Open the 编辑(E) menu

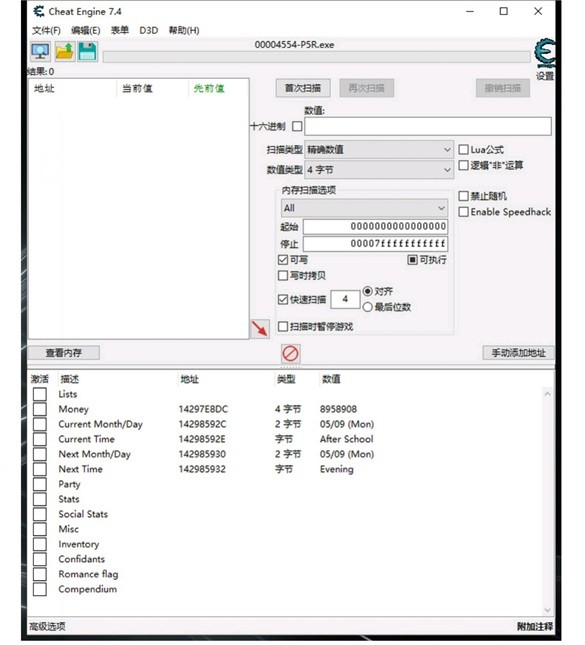(86, 30)
